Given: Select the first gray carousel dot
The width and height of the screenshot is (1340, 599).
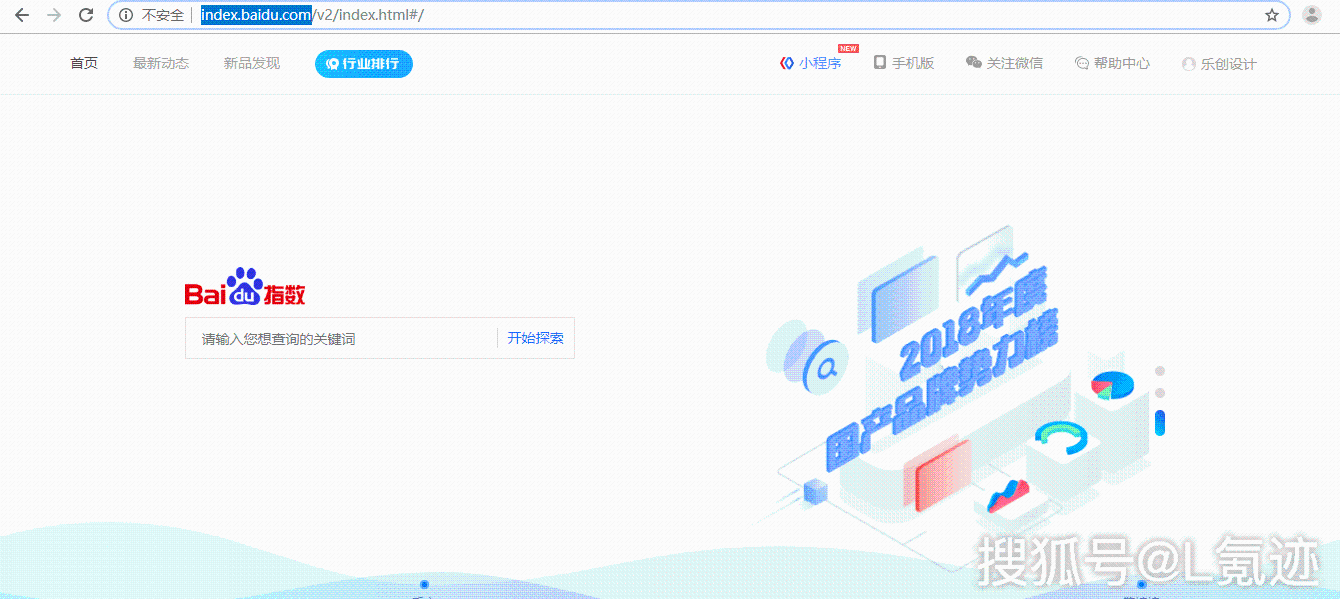Looking at the screenshot, I should 1160,371.
